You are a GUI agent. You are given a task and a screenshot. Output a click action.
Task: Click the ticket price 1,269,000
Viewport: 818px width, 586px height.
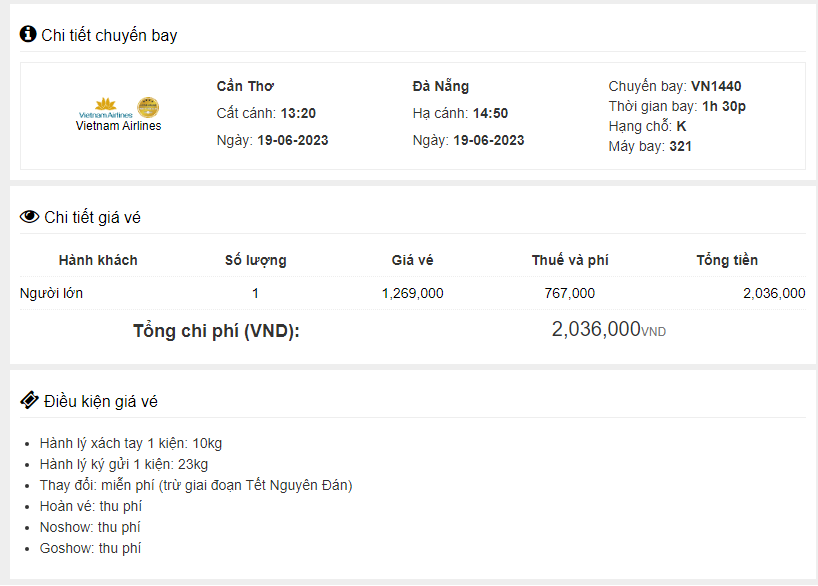(412, 293)
